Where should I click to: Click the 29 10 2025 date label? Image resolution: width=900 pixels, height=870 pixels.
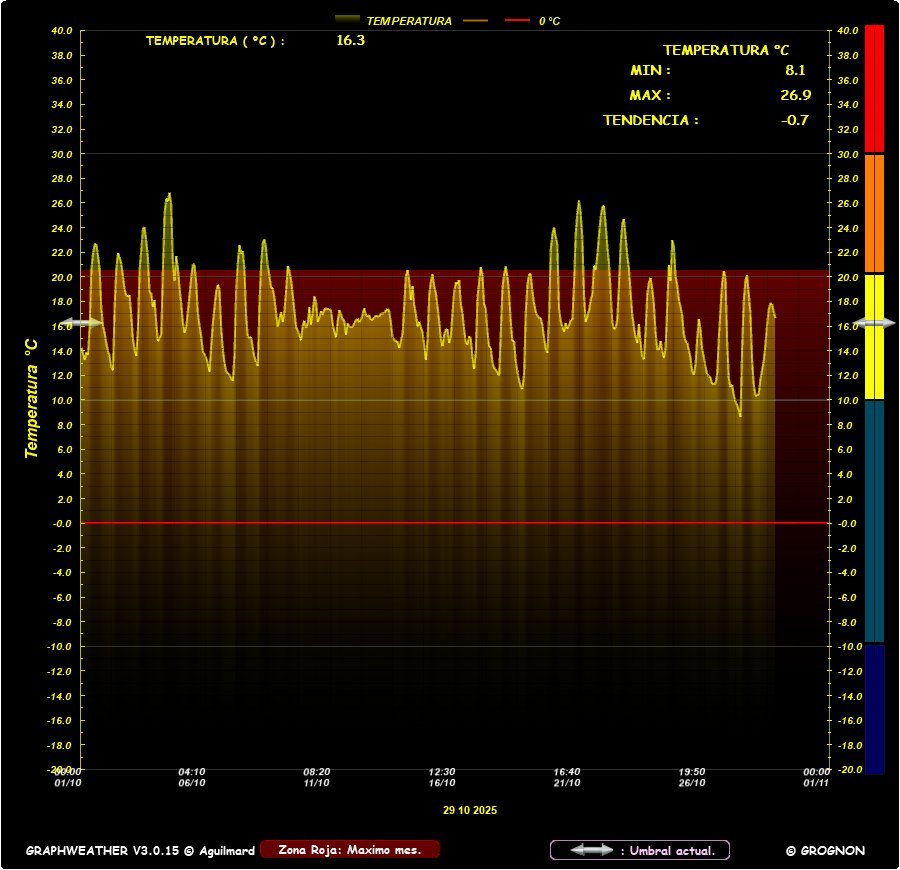coord(470,810)
